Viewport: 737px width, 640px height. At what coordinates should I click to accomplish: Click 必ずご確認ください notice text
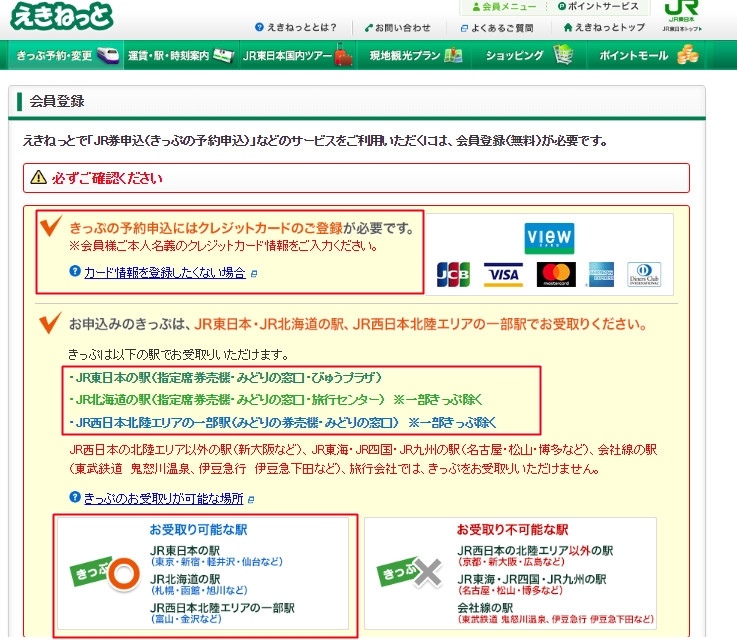coord(107,178)
